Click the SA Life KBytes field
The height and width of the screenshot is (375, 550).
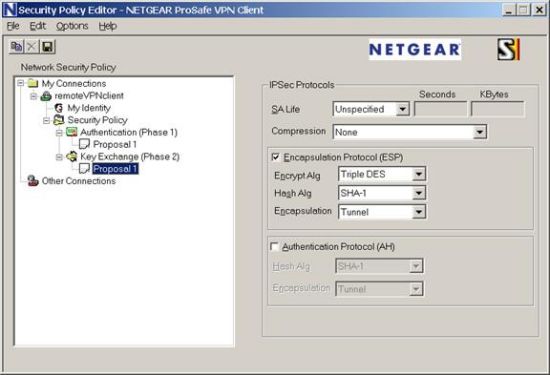tap(497, 109)
